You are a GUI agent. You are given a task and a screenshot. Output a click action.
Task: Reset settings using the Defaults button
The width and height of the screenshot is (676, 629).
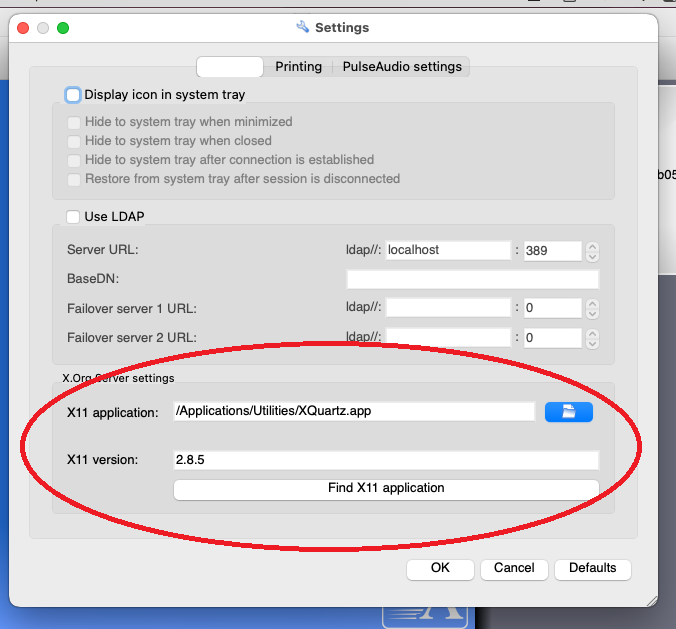click(592, 568)
